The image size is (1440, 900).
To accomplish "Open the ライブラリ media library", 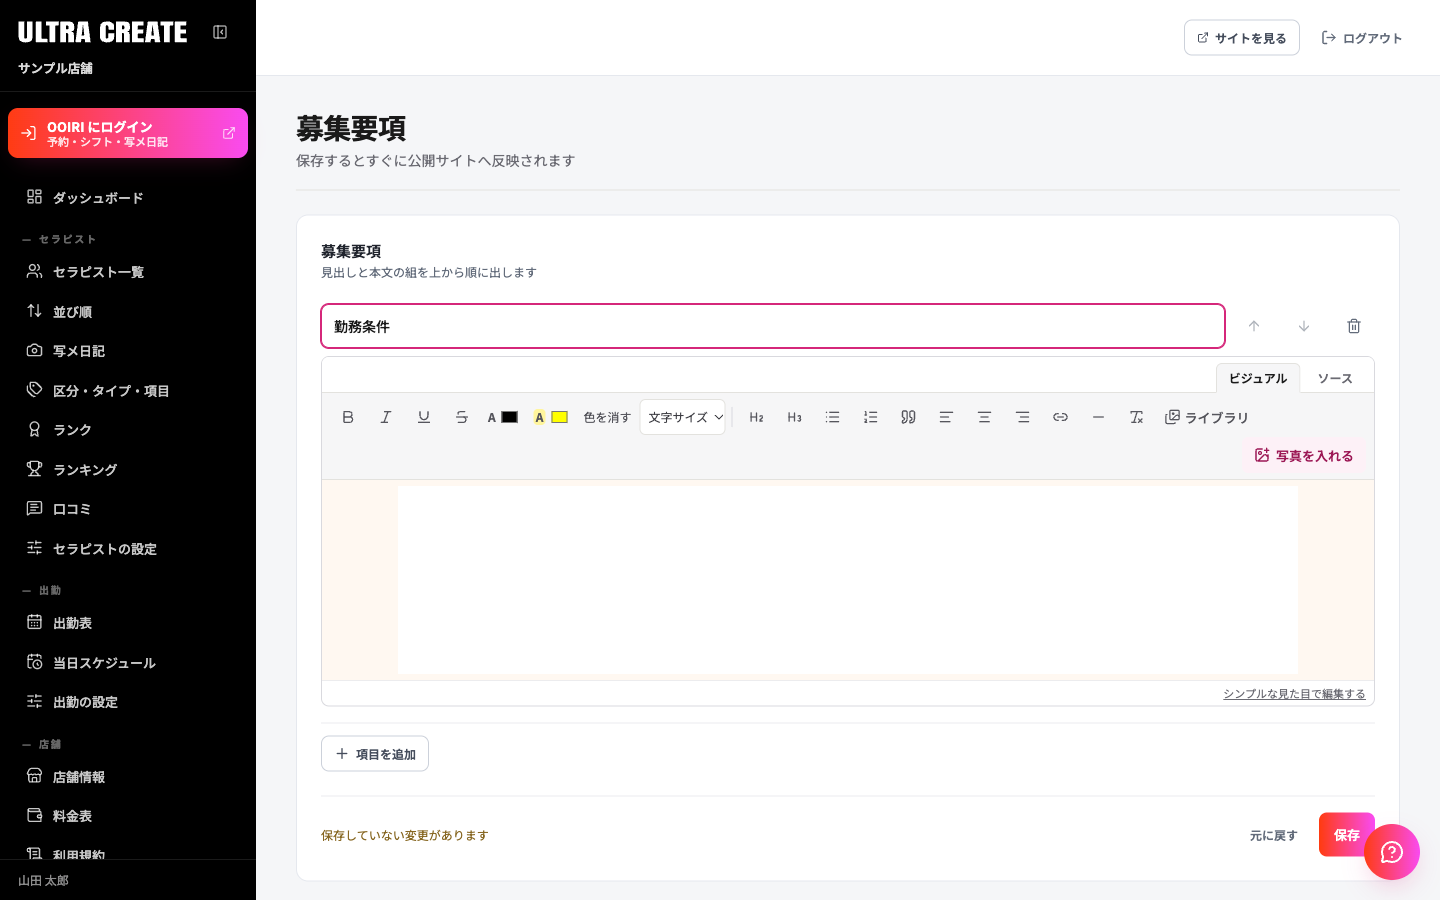I will (x=1207, y=417).
